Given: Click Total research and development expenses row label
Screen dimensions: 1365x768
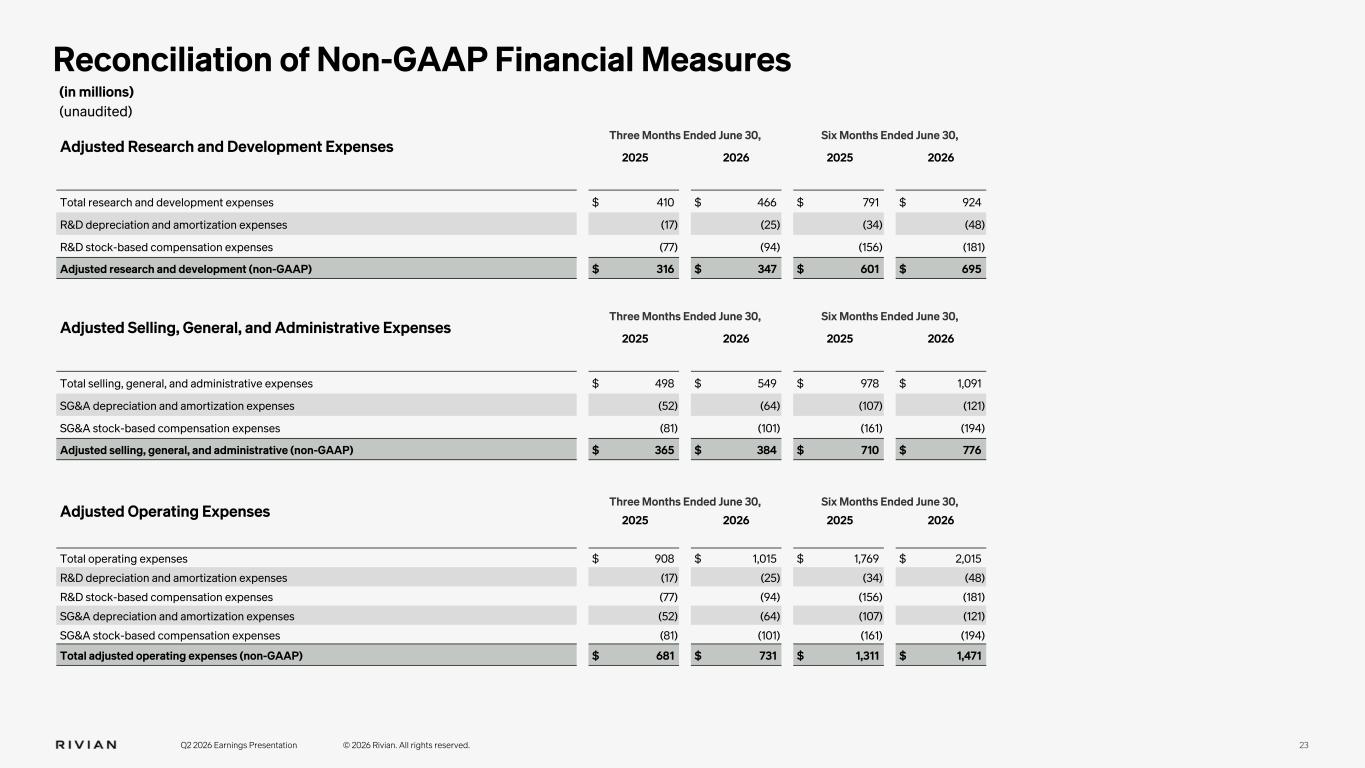Looking at the screenshot, I should 167,203.
